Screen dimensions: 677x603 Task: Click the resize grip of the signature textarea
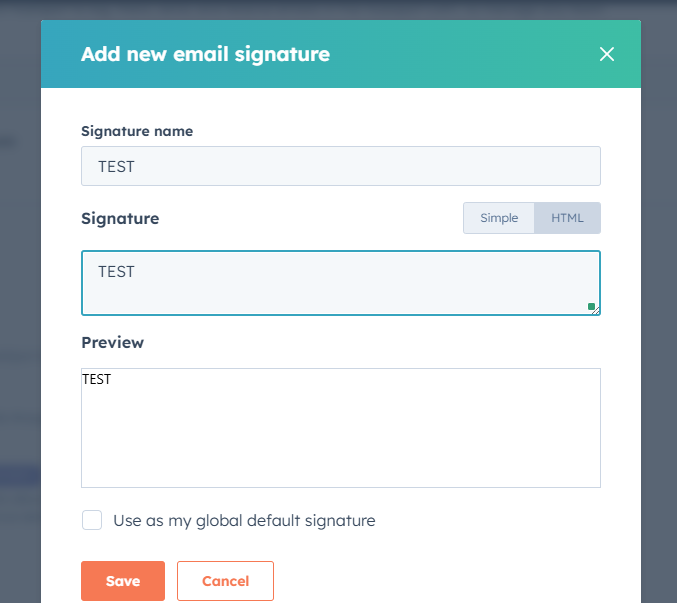coord(596,311)
